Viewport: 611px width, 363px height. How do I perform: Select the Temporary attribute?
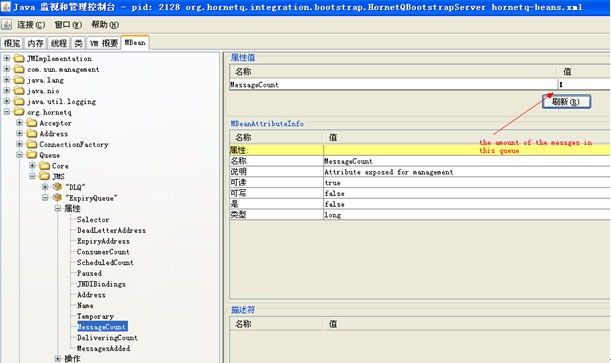pos(95,316)
